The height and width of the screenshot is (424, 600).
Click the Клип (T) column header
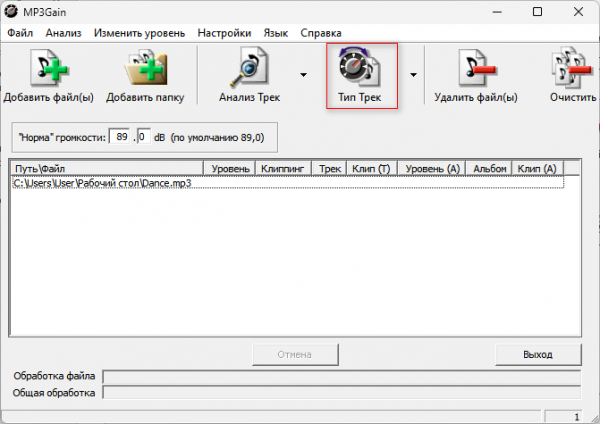[x=372, y=169]
